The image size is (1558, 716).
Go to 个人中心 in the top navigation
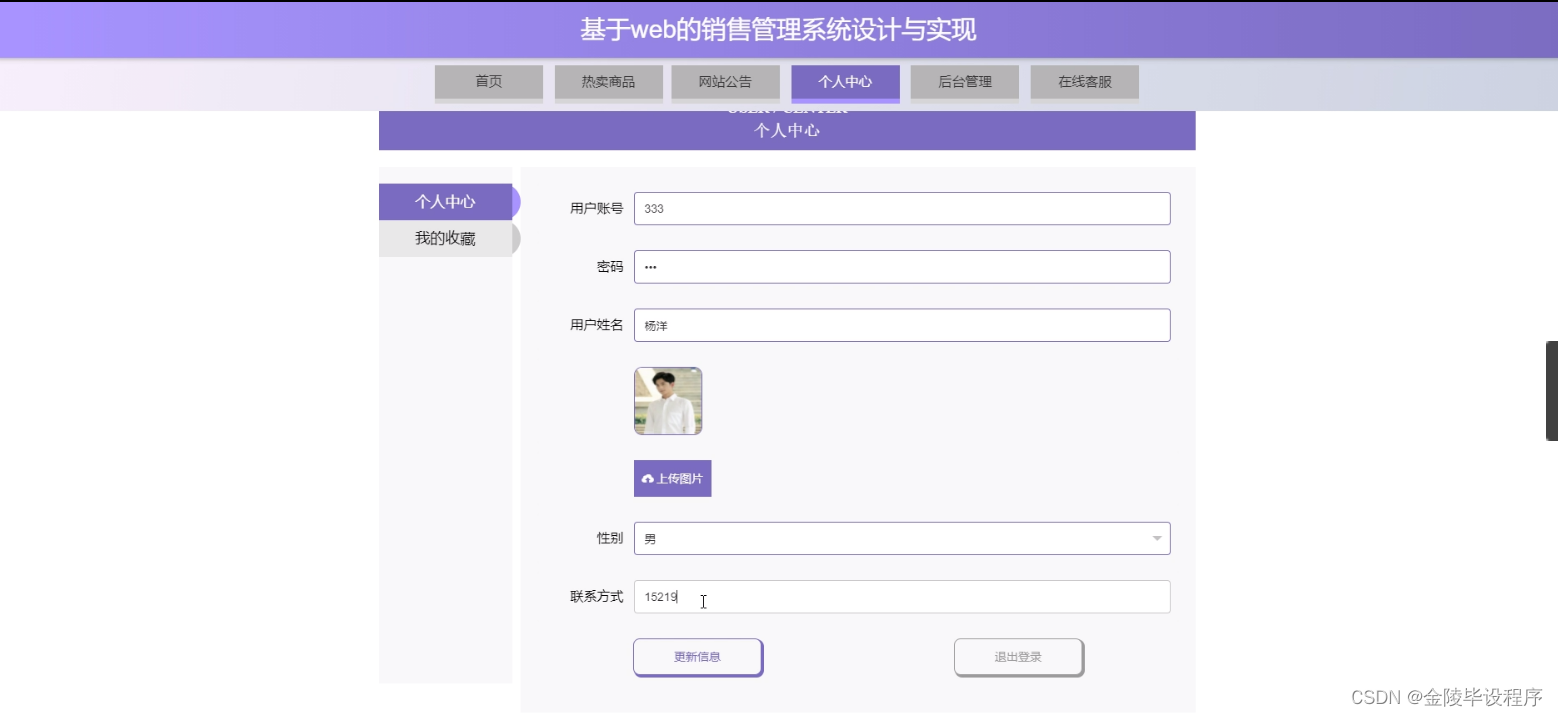[845, 82]
